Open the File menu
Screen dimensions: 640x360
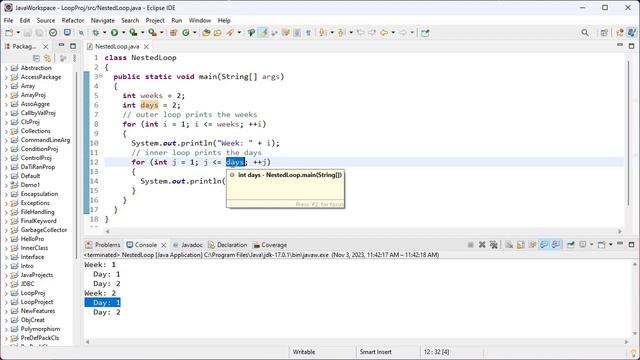(8, 20)
